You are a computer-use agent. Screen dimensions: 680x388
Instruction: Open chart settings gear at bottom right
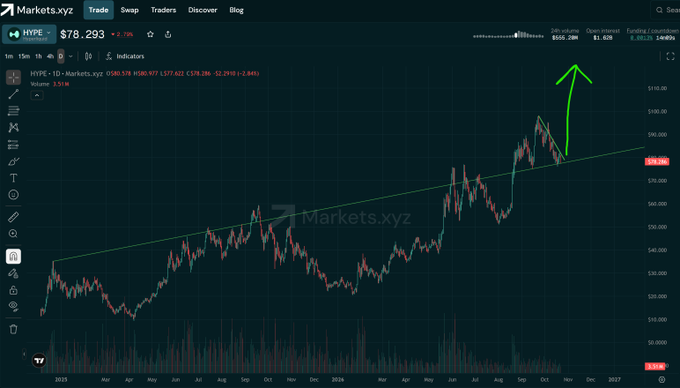[x=662, y=379]
